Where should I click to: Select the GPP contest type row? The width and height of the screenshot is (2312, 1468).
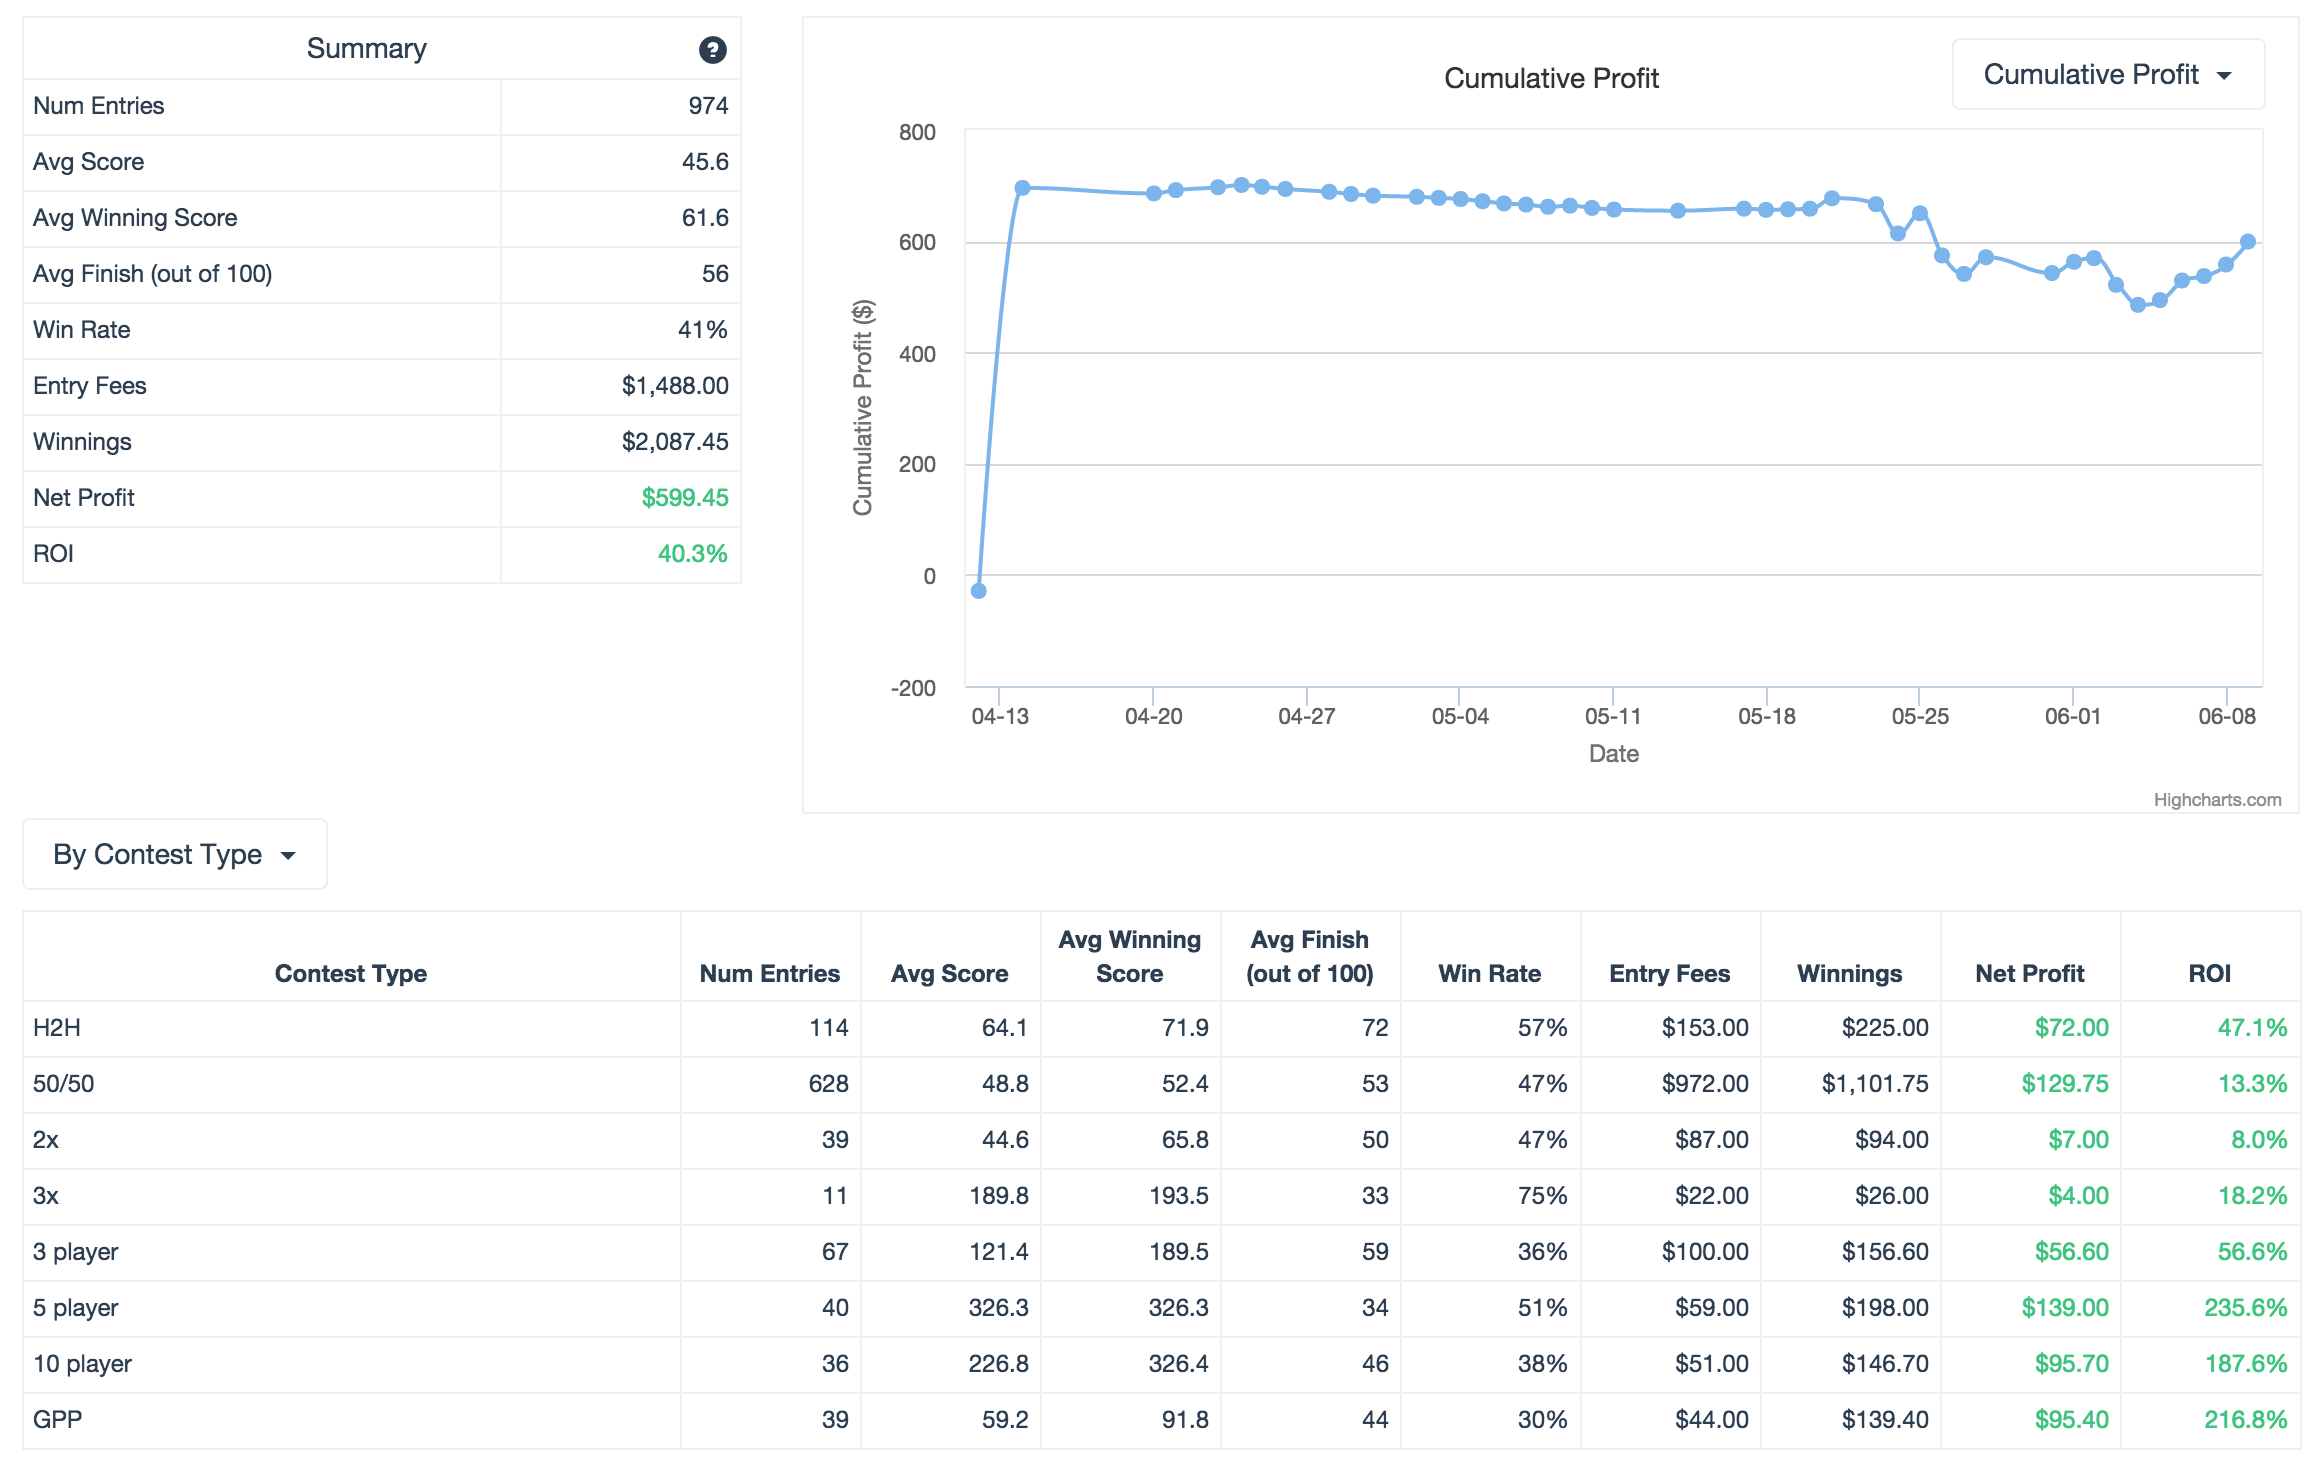(x=57, y=1420)
